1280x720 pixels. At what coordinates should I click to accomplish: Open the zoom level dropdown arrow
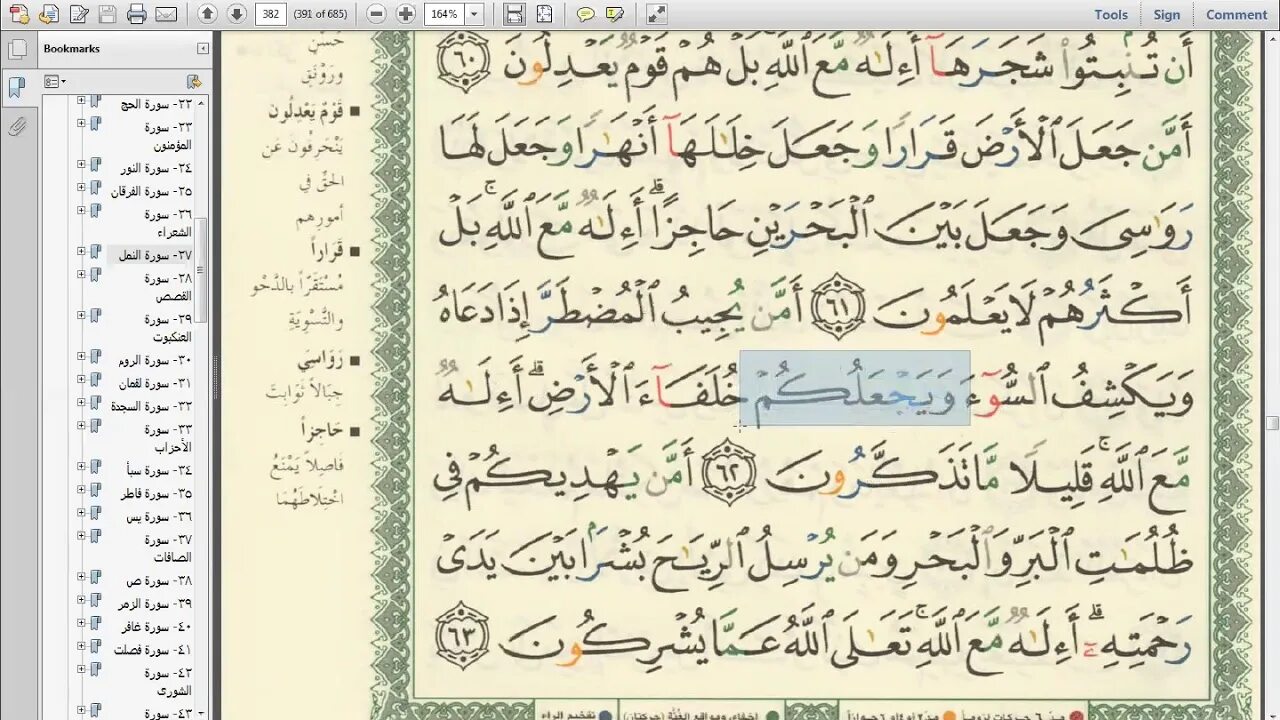point(474,14)
